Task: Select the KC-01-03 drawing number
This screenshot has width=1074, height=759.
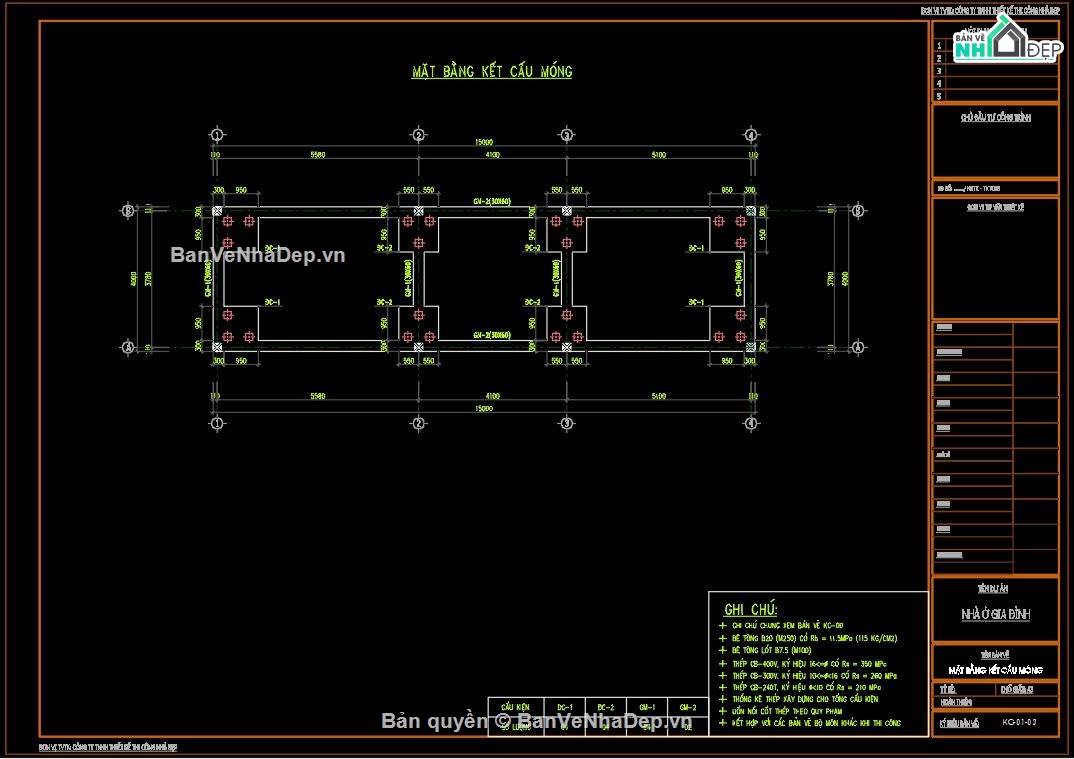Action: [x=1020, y=721]
